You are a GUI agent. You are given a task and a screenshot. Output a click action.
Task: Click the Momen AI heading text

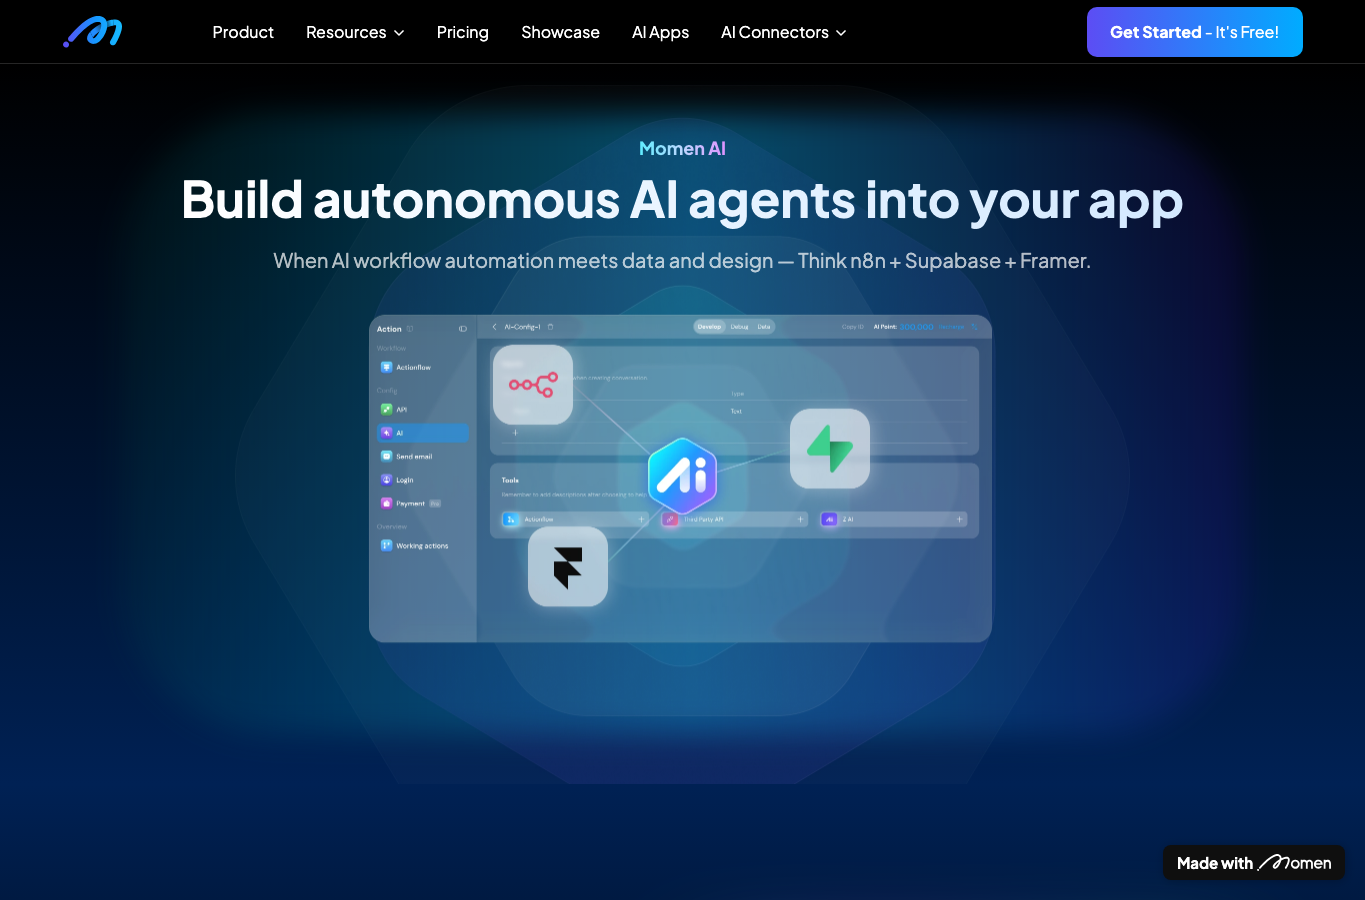(x=682, y=148)
